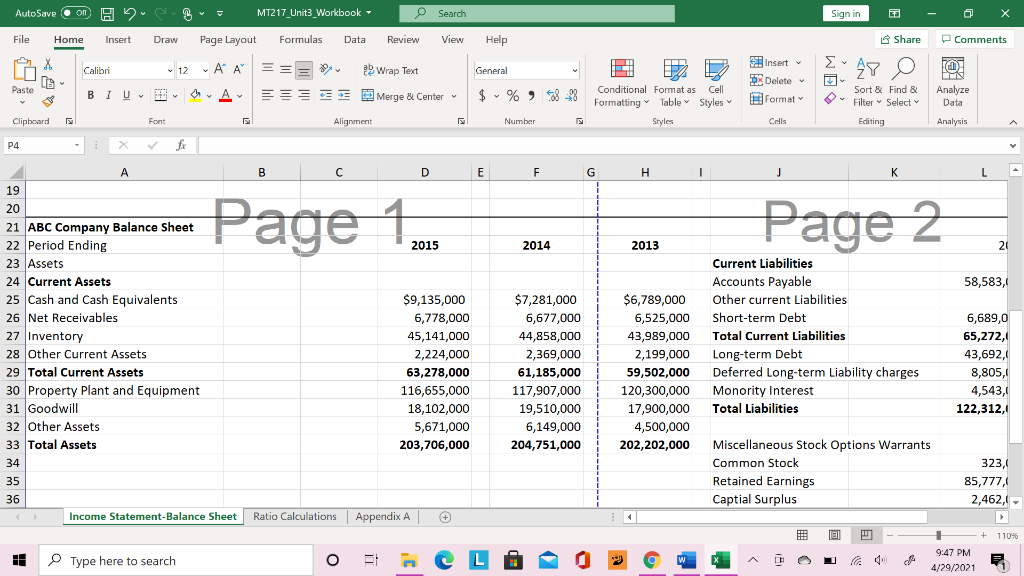This screenshot has width=1024, height=576.
Task: Click the Share button
Action: click(899, 39)
